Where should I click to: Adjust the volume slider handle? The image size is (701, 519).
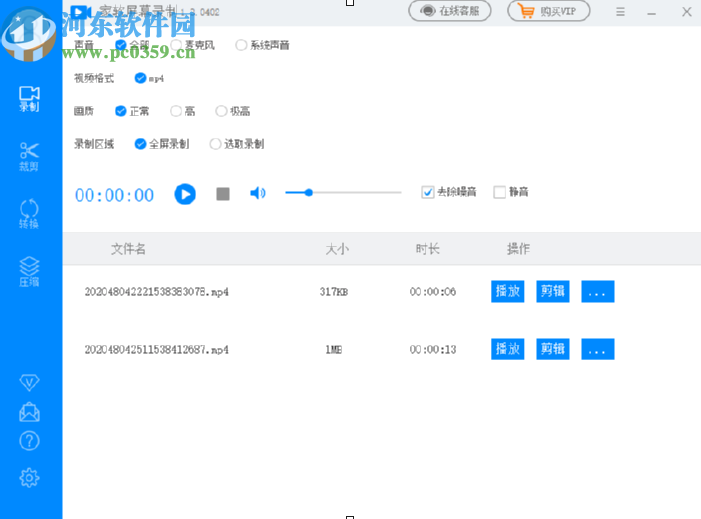click(x=309, y=192)
